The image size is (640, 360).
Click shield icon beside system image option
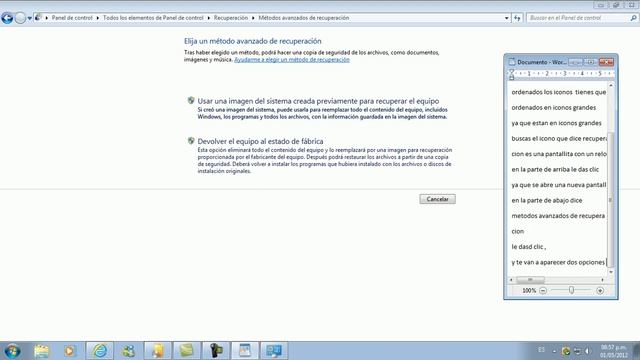pyautogui.click(x=191, y=100)
